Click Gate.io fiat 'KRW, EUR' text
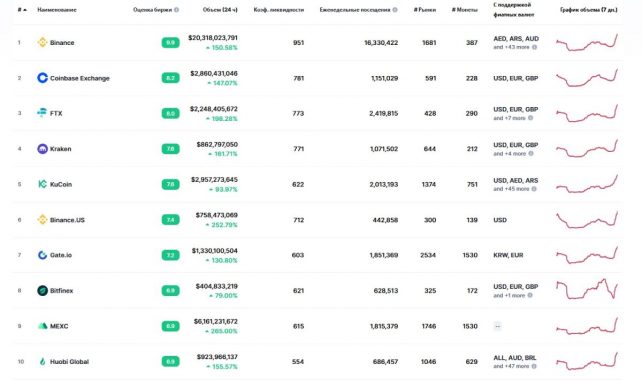 coord(508,255)
